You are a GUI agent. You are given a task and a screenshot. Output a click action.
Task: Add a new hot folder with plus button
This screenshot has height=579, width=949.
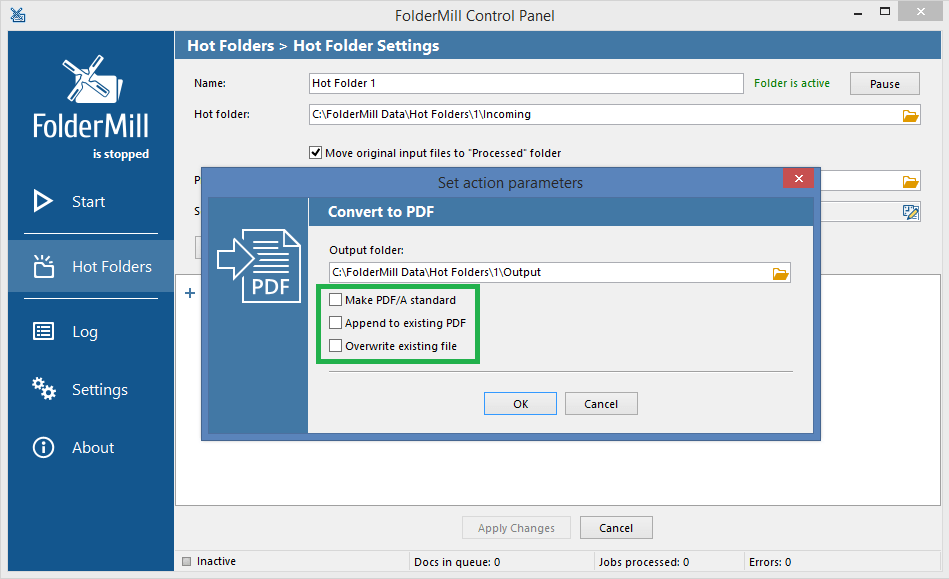click(x=189, y=293)
